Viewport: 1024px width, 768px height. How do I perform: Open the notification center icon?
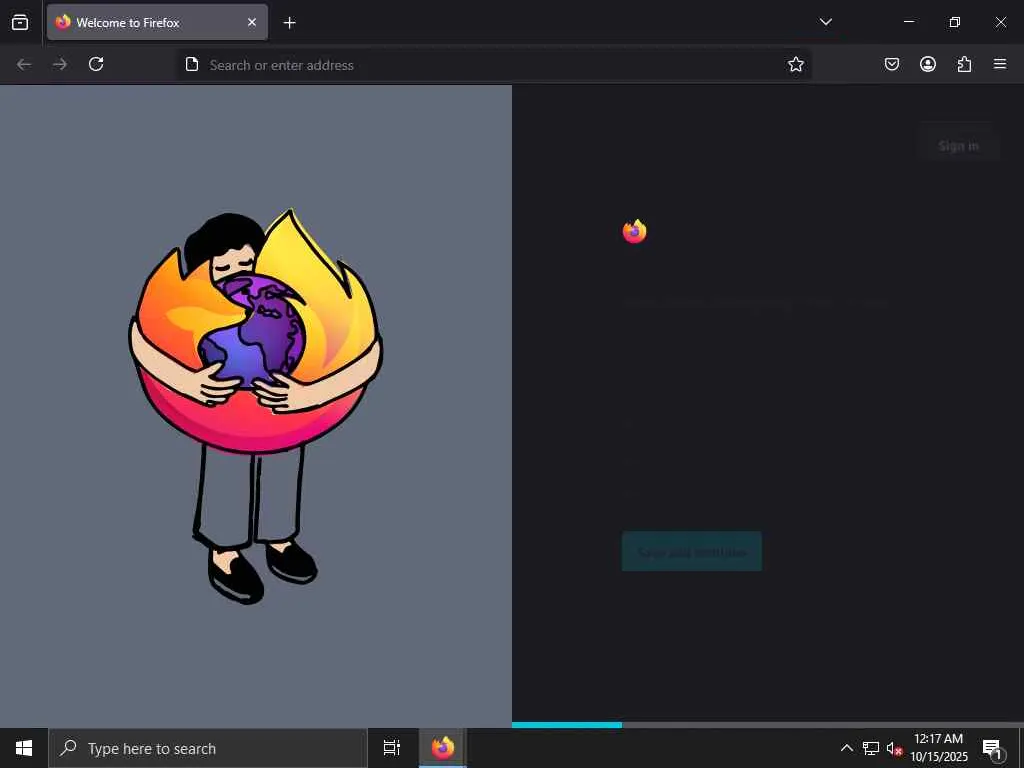(992, 749)
